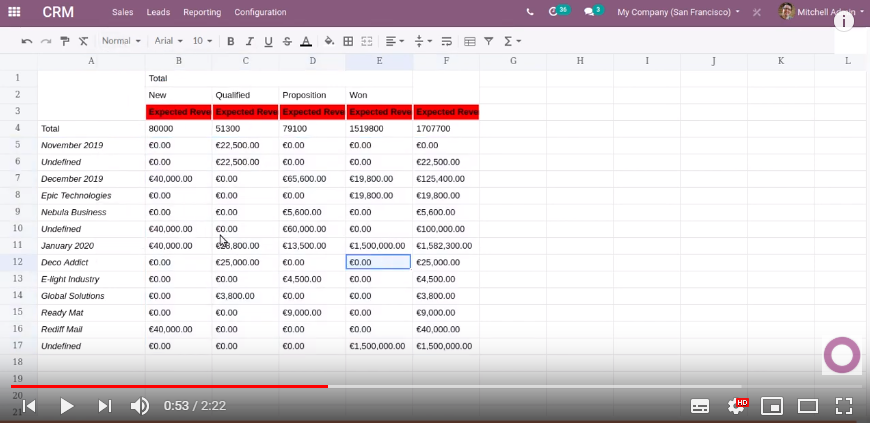The image size is (870, 423).
Task: Open the apps grid menu
Action: pyautogui.click(x=14, y=12)
